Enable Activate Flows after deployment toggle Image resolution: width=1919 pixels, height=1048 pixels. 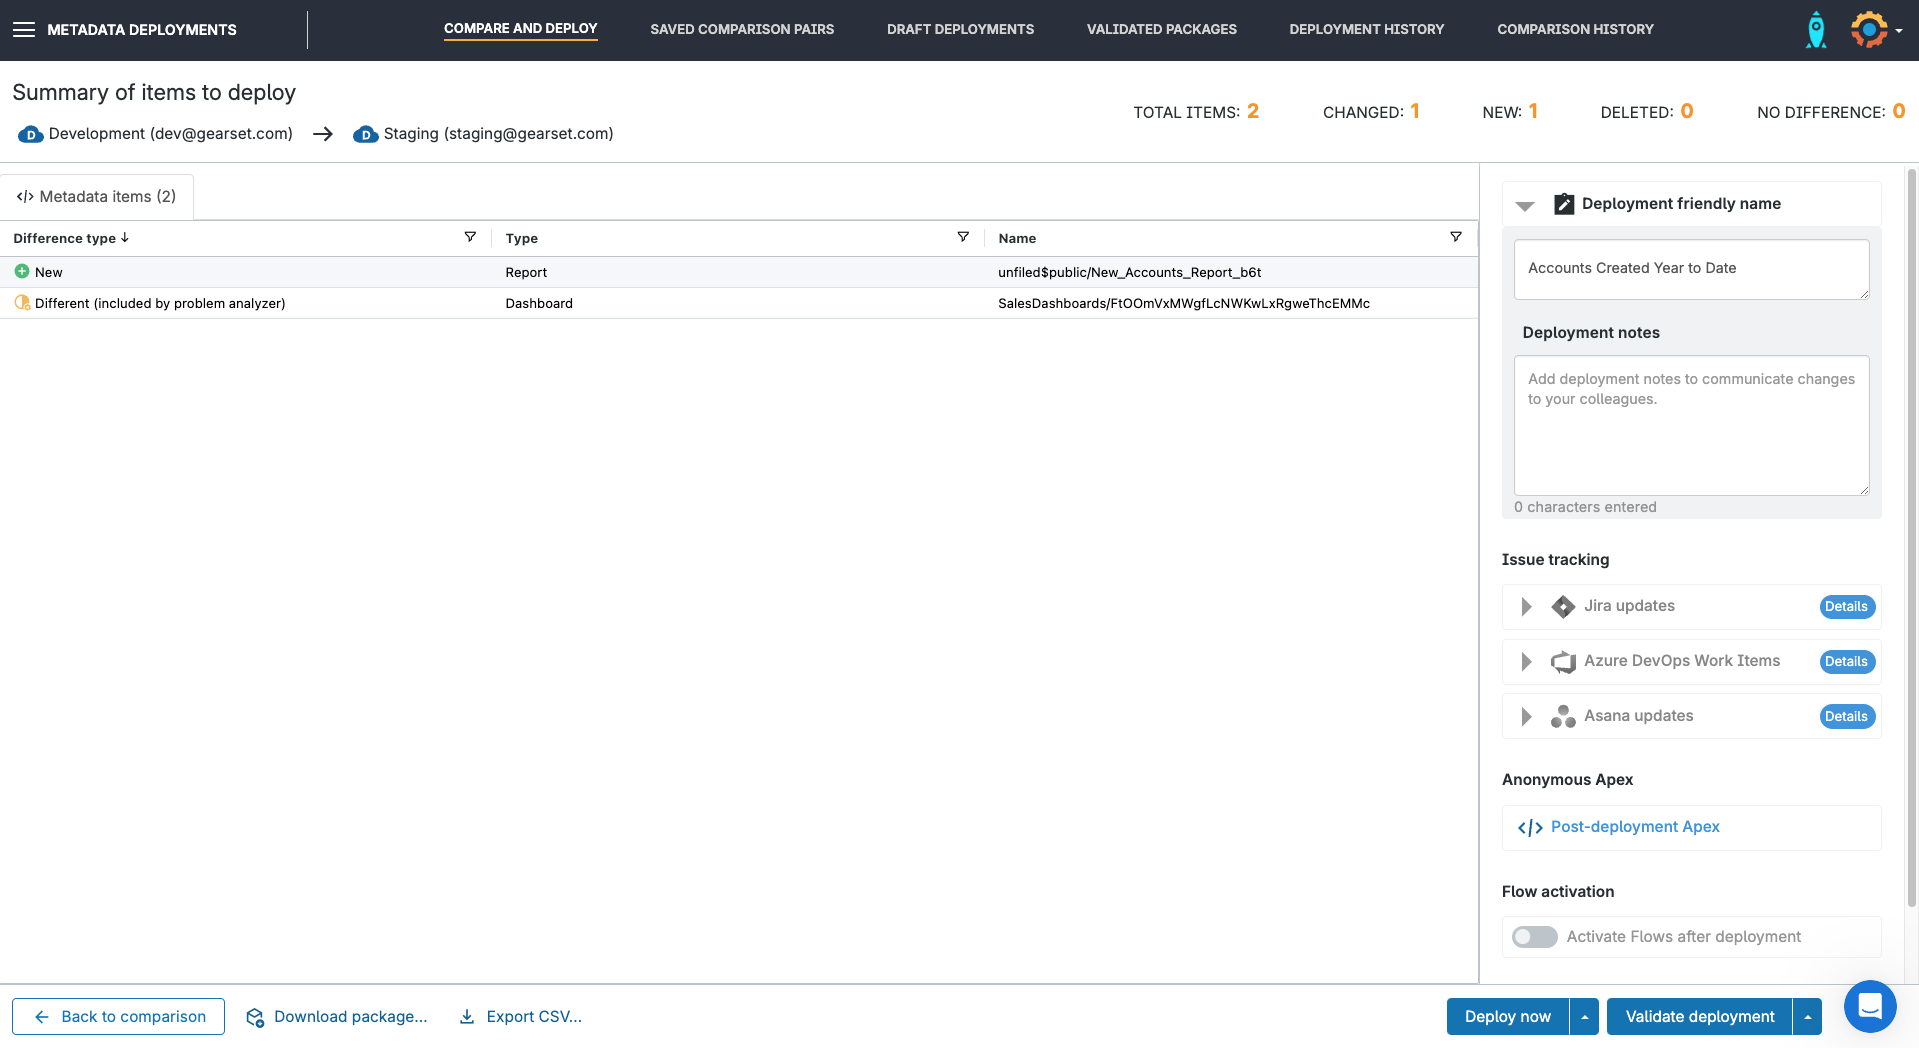click(x=1534, y=937)
